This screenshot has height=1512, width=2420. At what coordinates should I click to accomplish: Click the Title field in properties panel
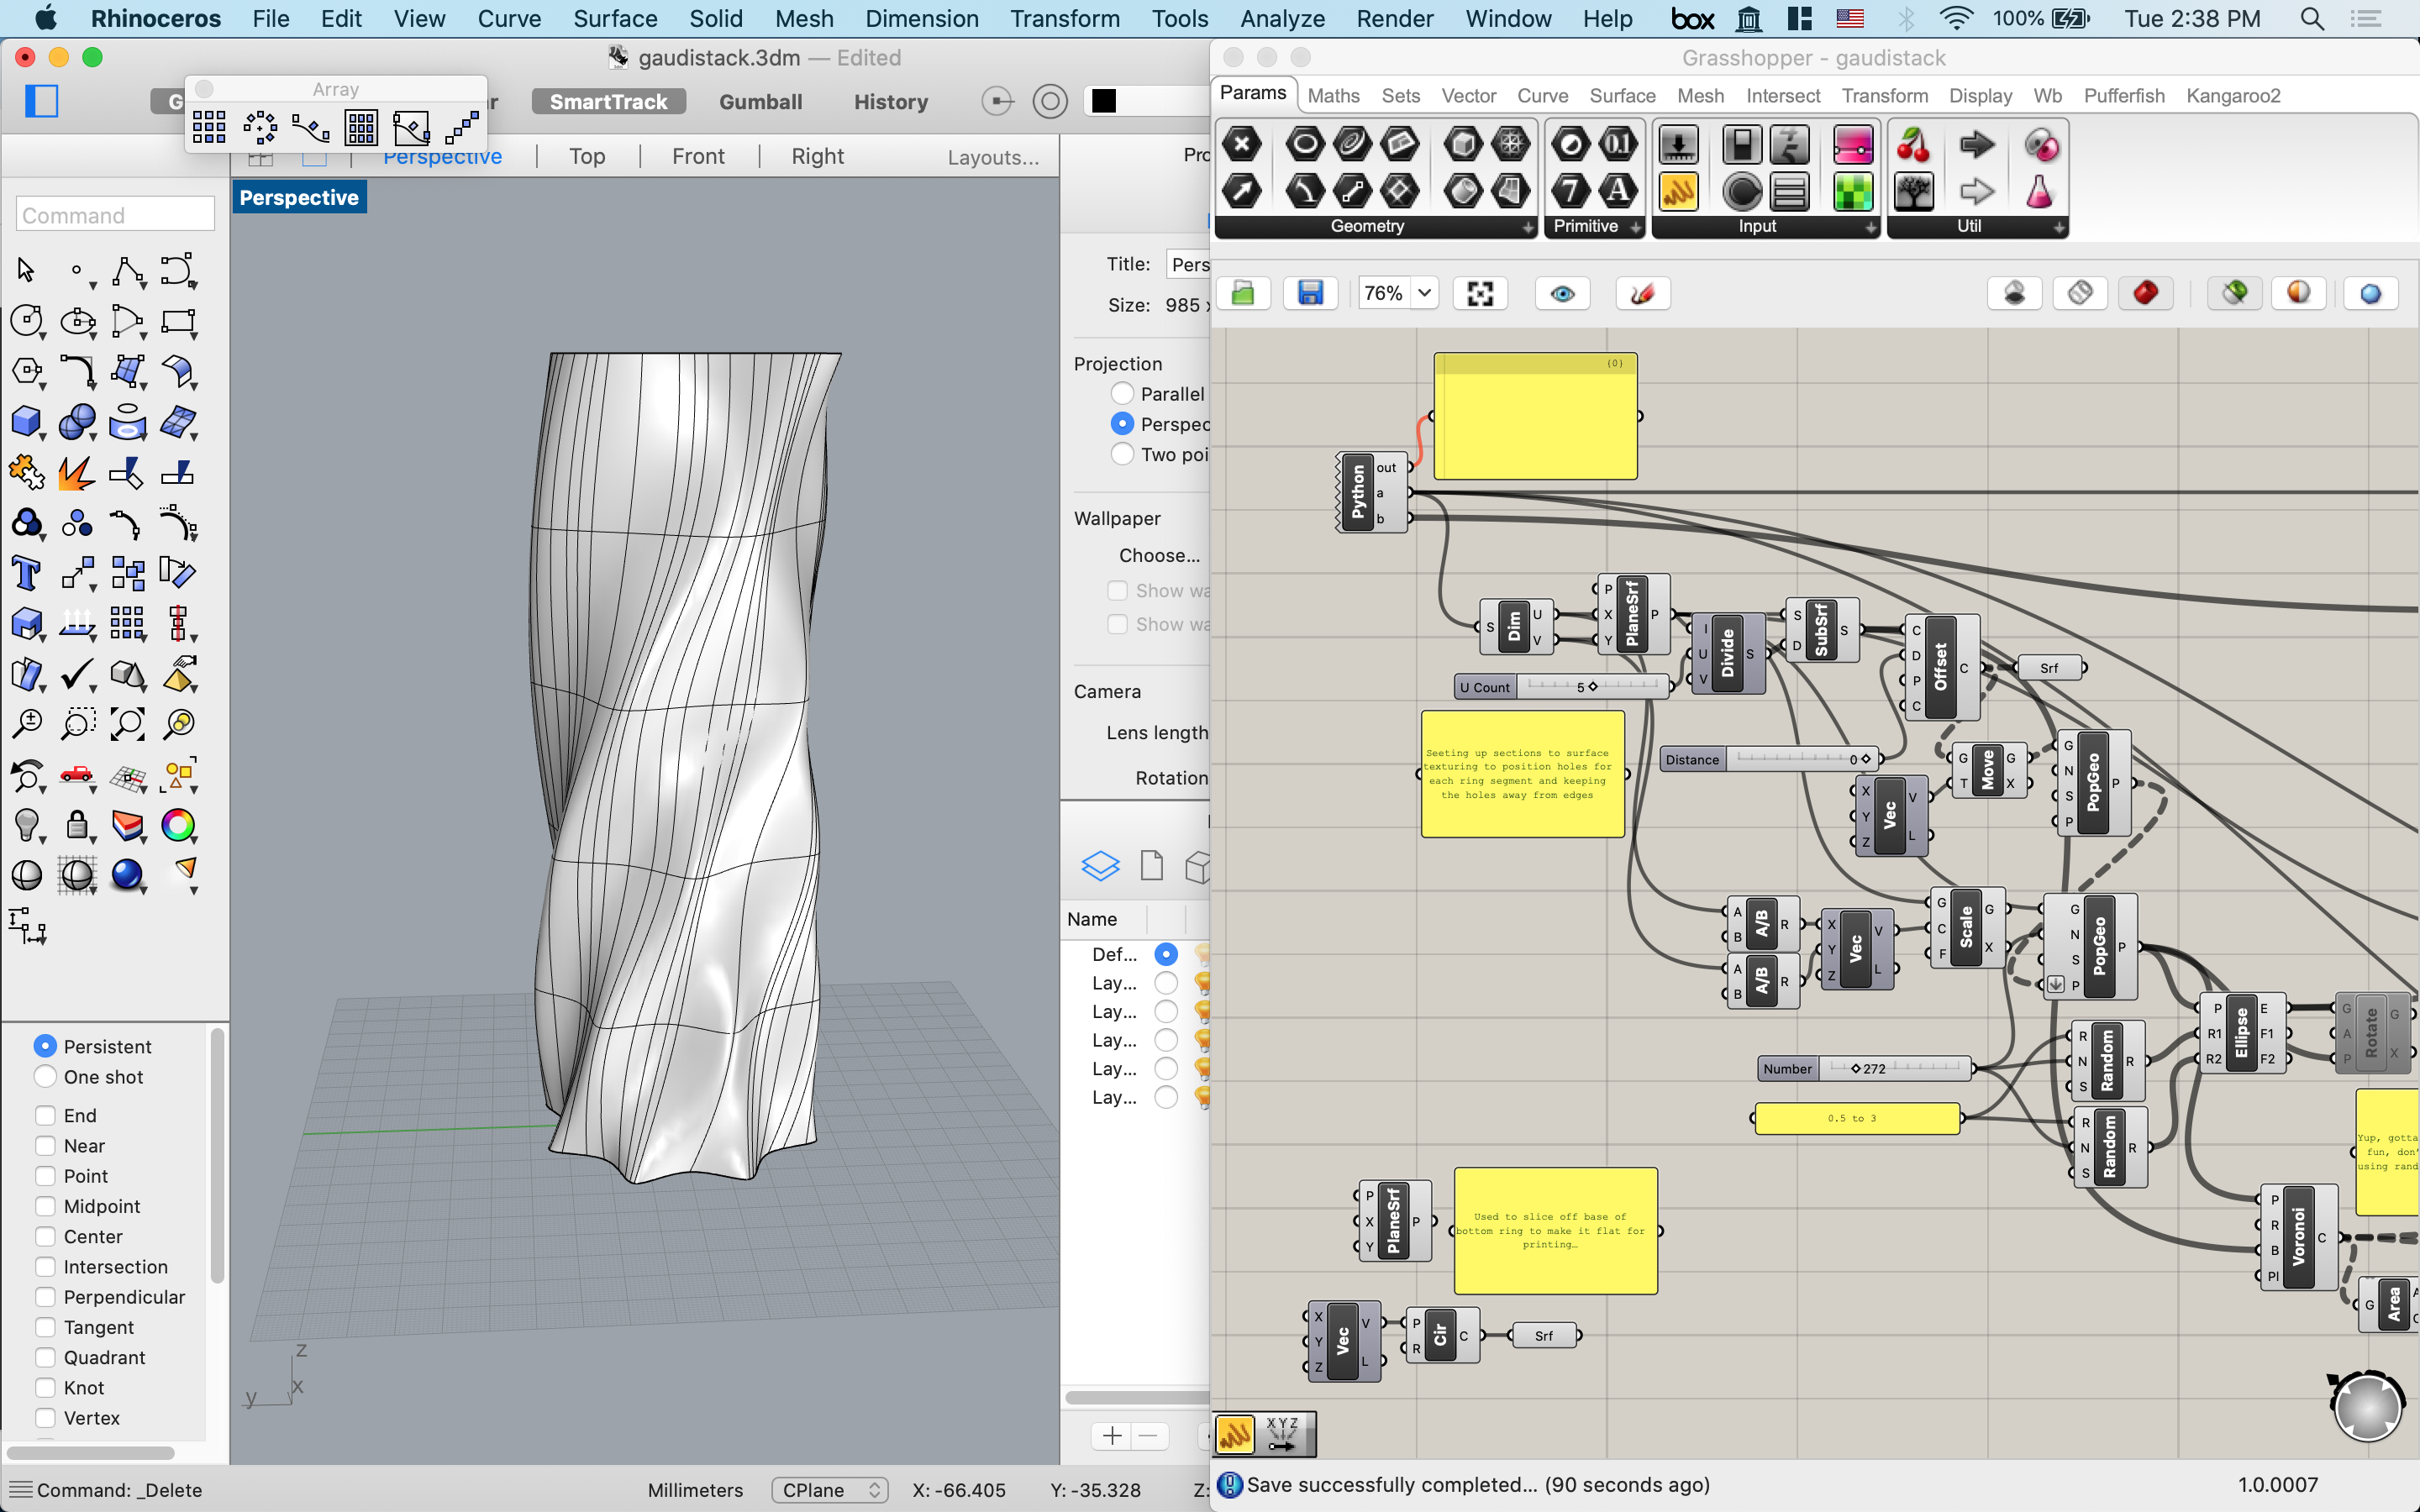tap(1188, 264)
